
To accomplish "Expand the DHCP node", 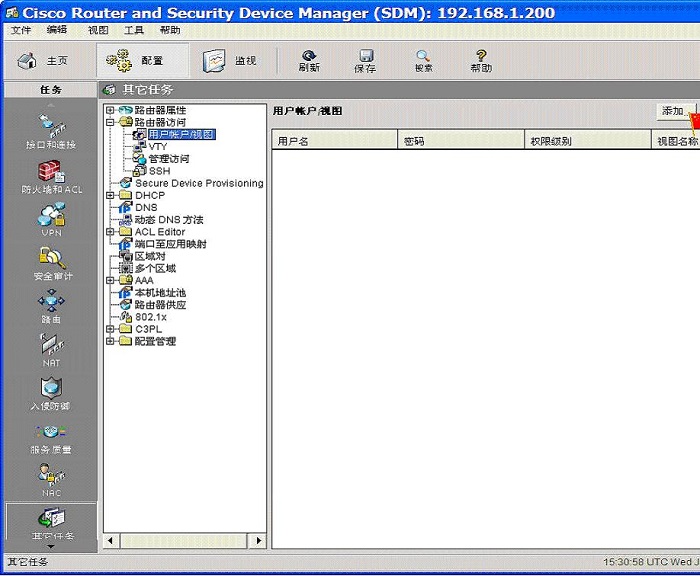I will 110,195.
